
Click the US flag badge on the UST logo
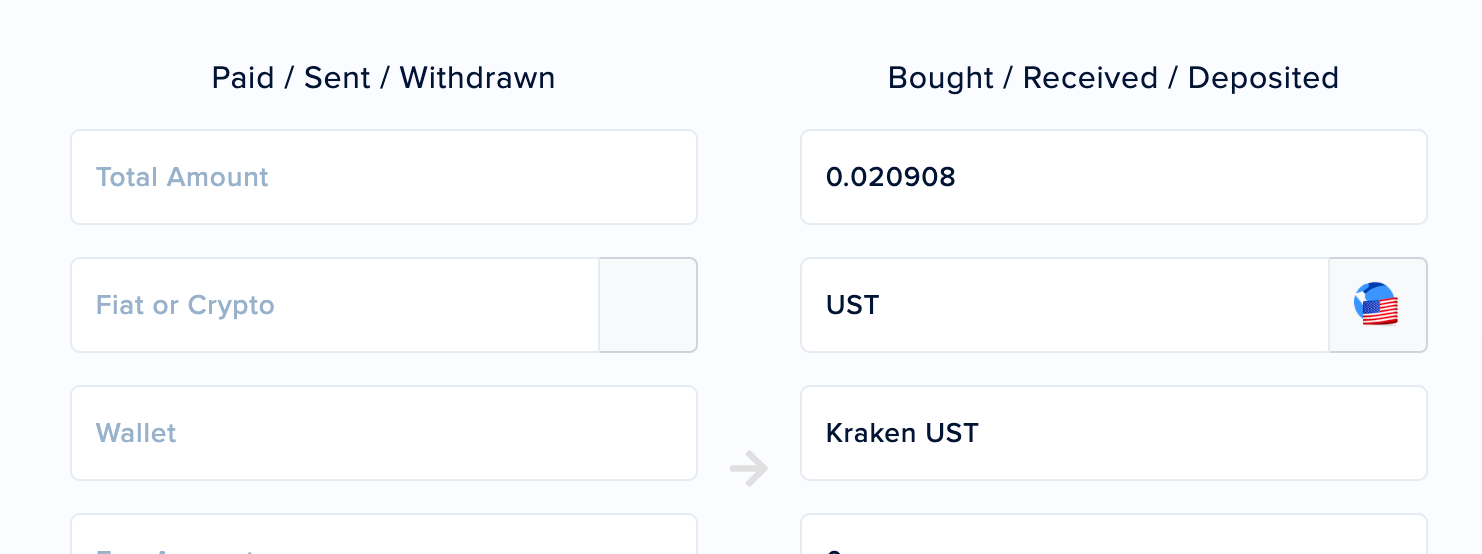(x=1381, y=312)
